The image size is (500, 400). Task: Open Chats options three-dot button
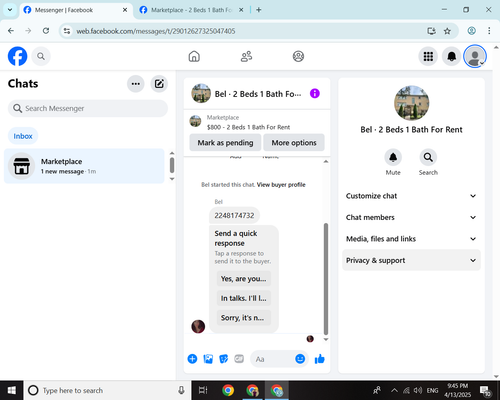(x=136, y=84)
